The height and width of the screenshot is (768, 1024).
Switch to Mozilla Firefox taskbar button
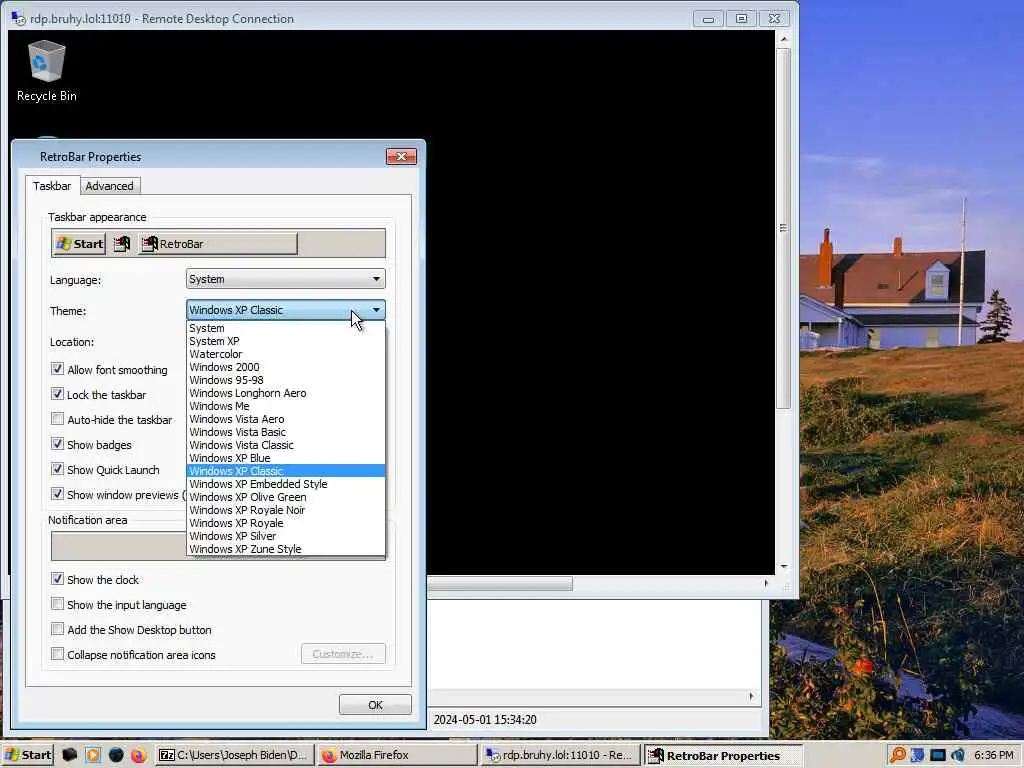398,755
